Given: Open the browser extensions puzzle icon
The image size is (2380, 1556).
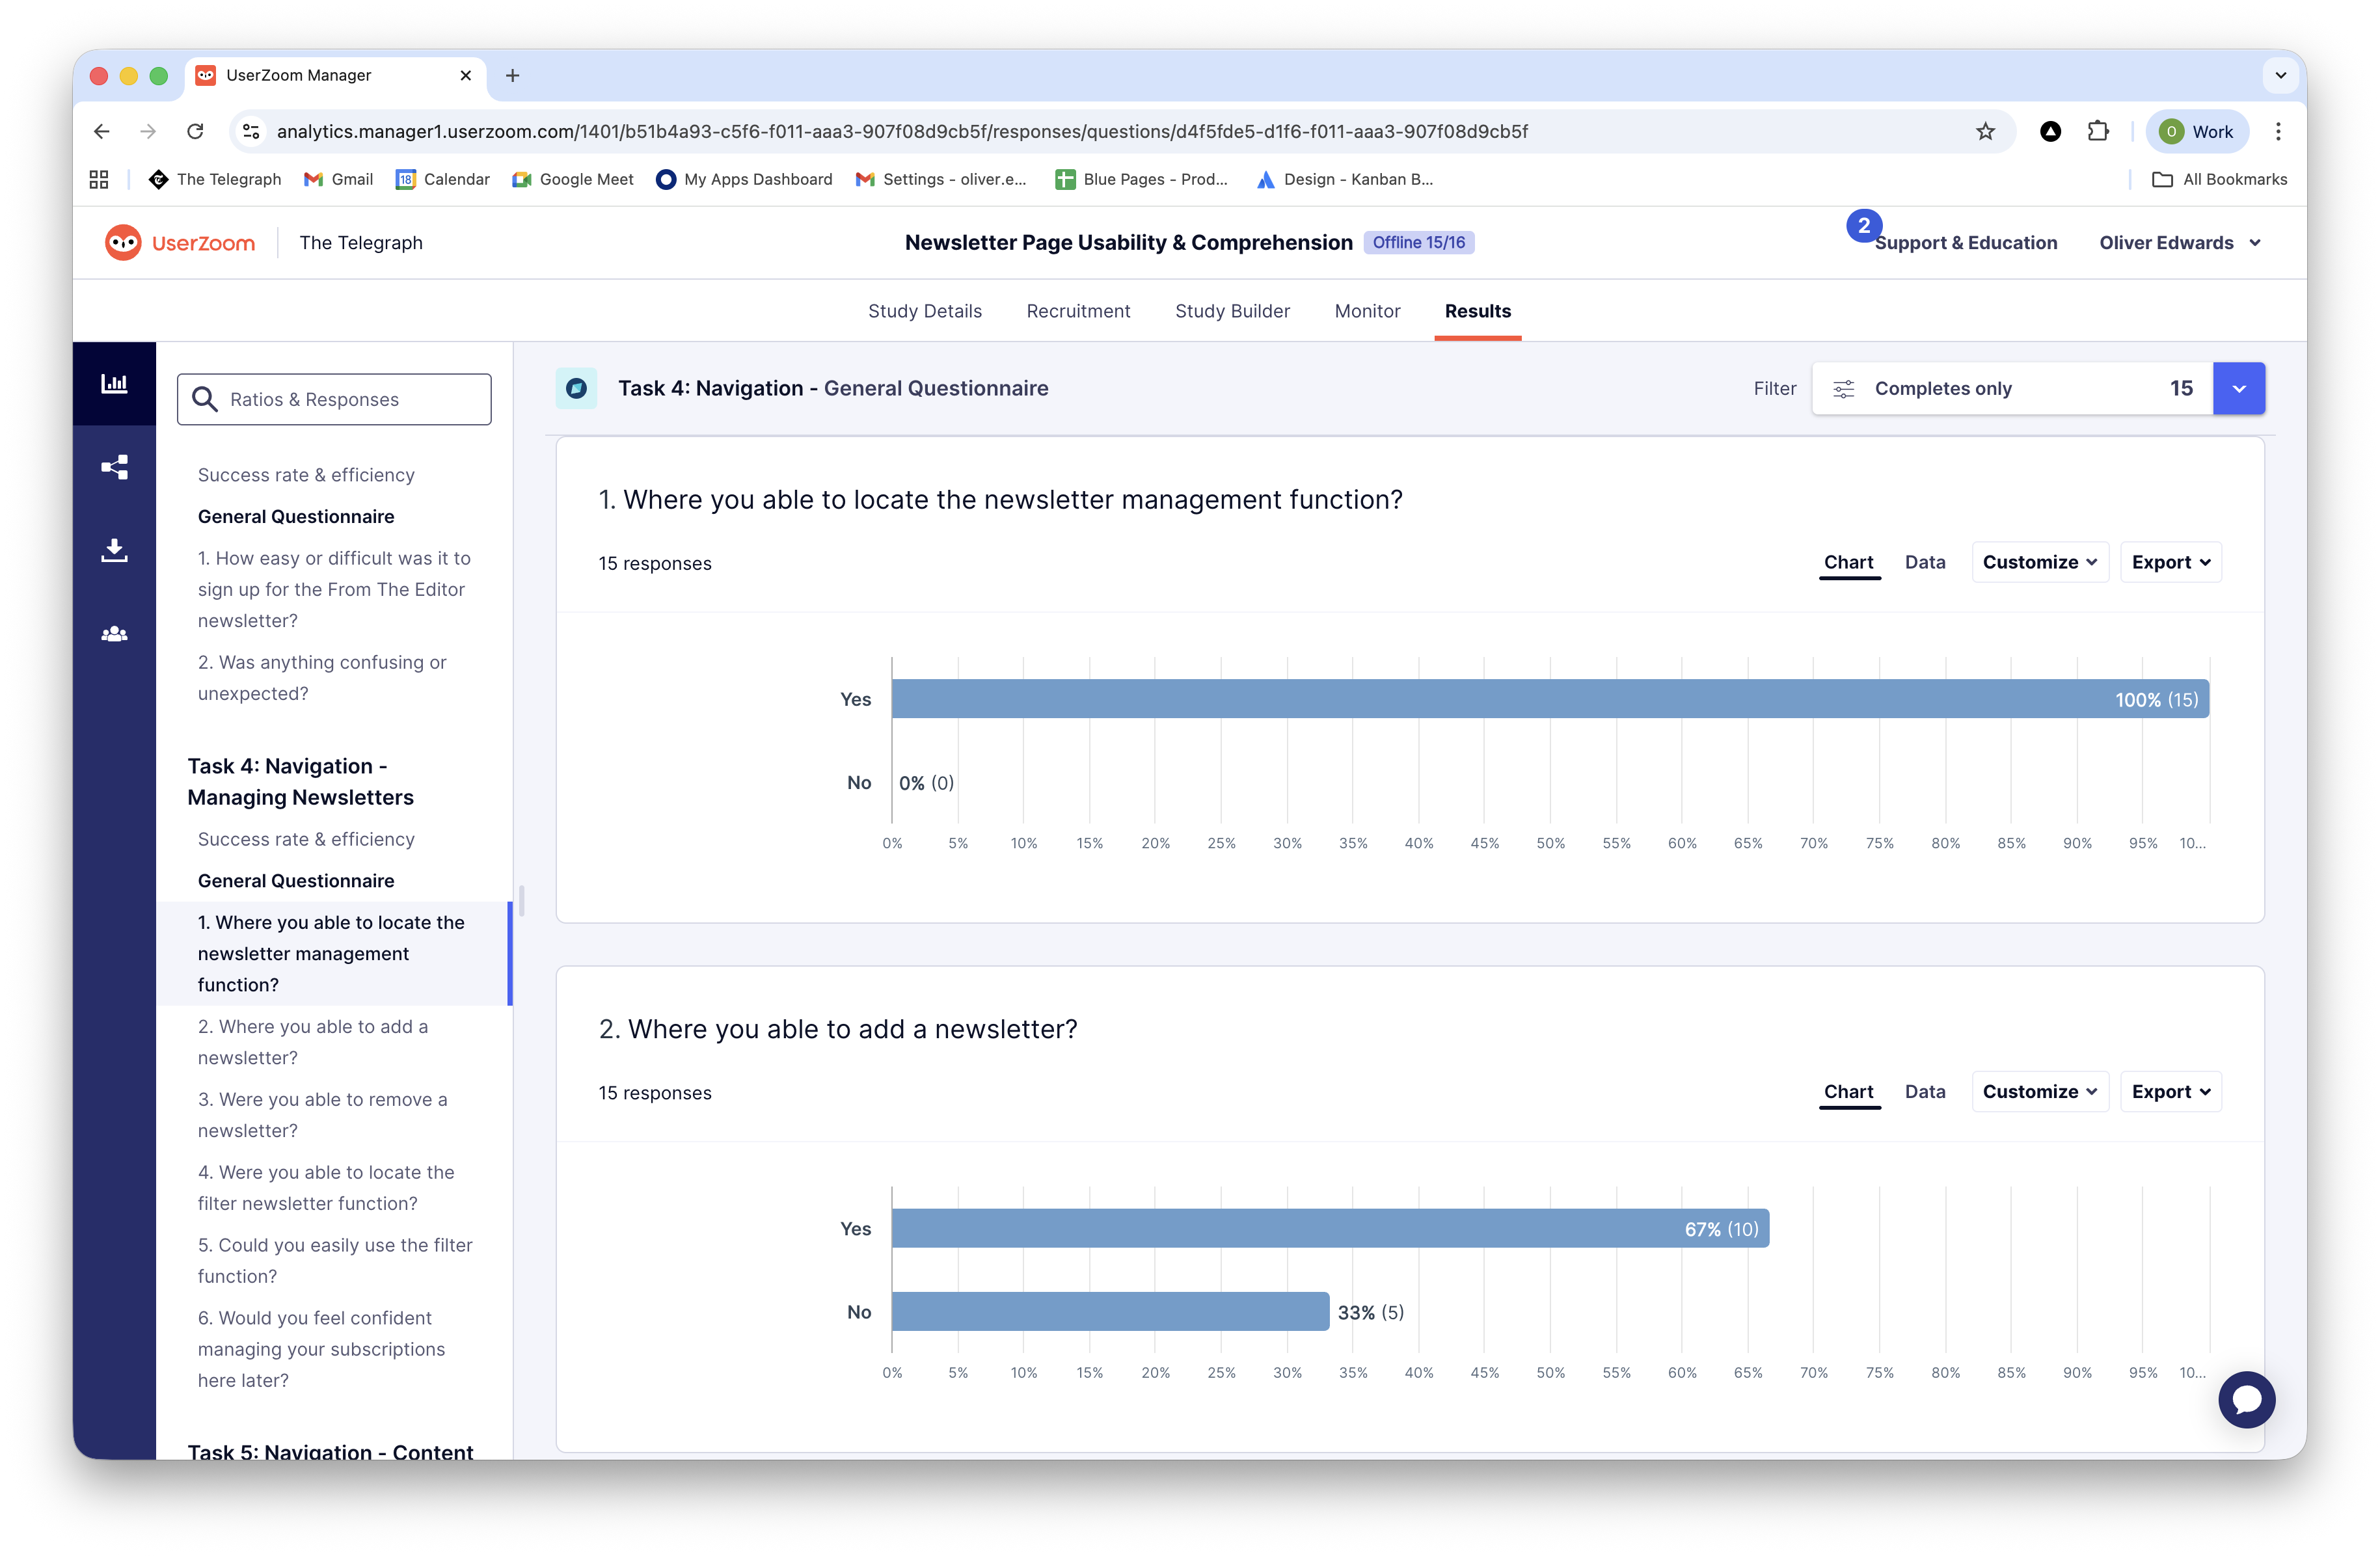Looking at the screenshot, I should click(x=2098, y=132).
